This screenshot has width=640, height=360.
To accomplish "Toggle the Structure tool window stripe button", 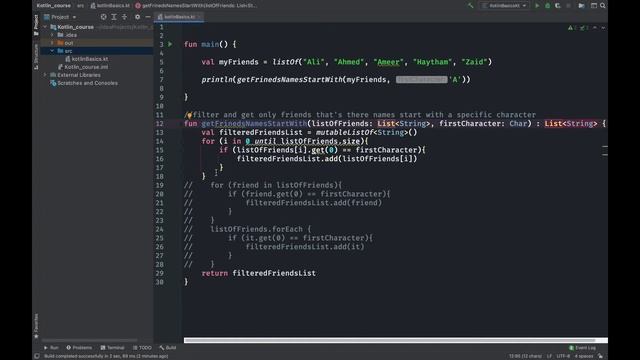I will tap(36, 56).
